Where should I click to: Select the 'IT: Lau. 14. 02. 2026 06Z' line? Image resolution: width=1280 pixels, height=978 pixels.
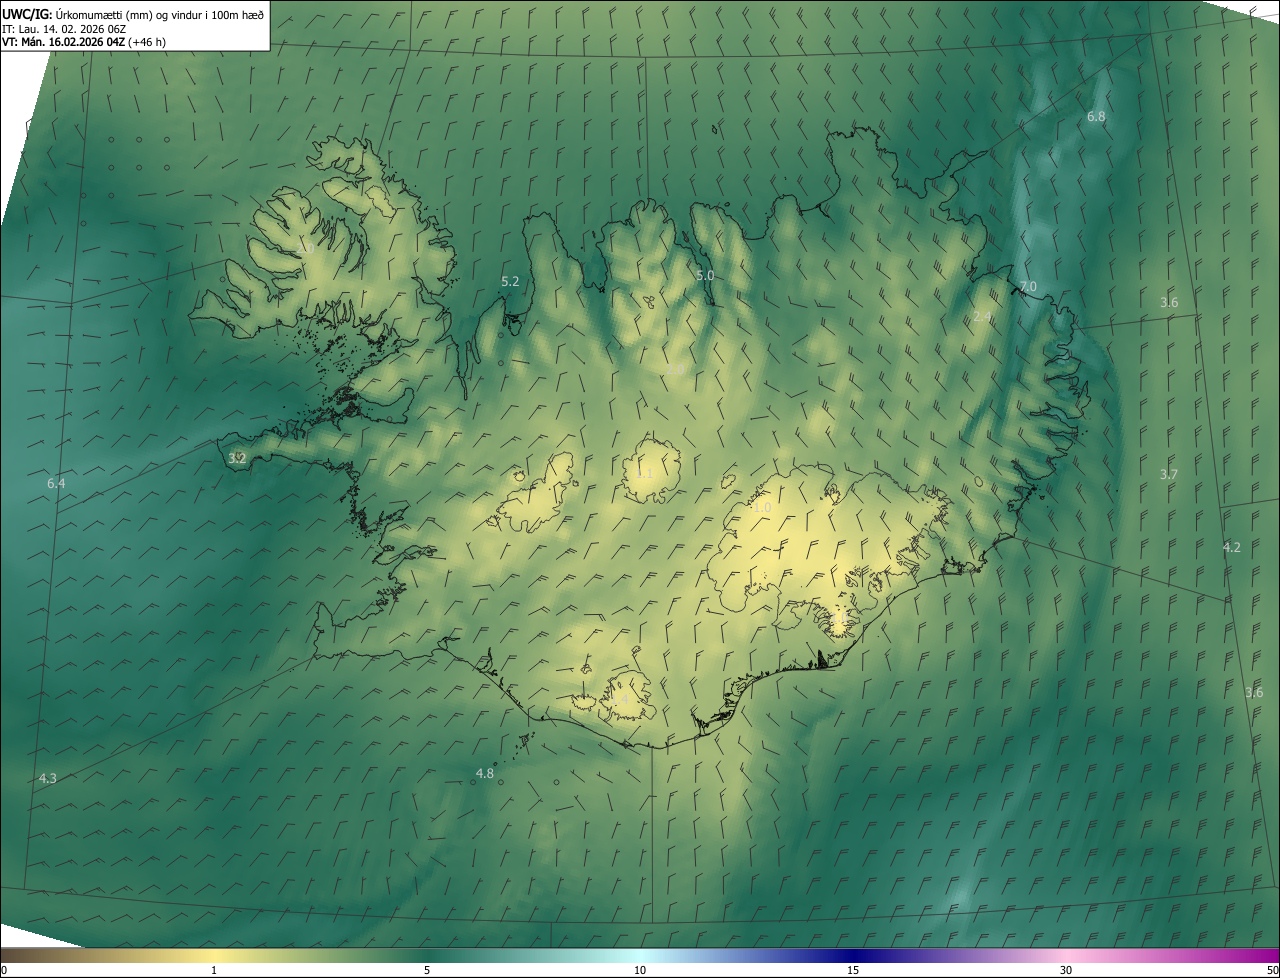click(62, 29)
